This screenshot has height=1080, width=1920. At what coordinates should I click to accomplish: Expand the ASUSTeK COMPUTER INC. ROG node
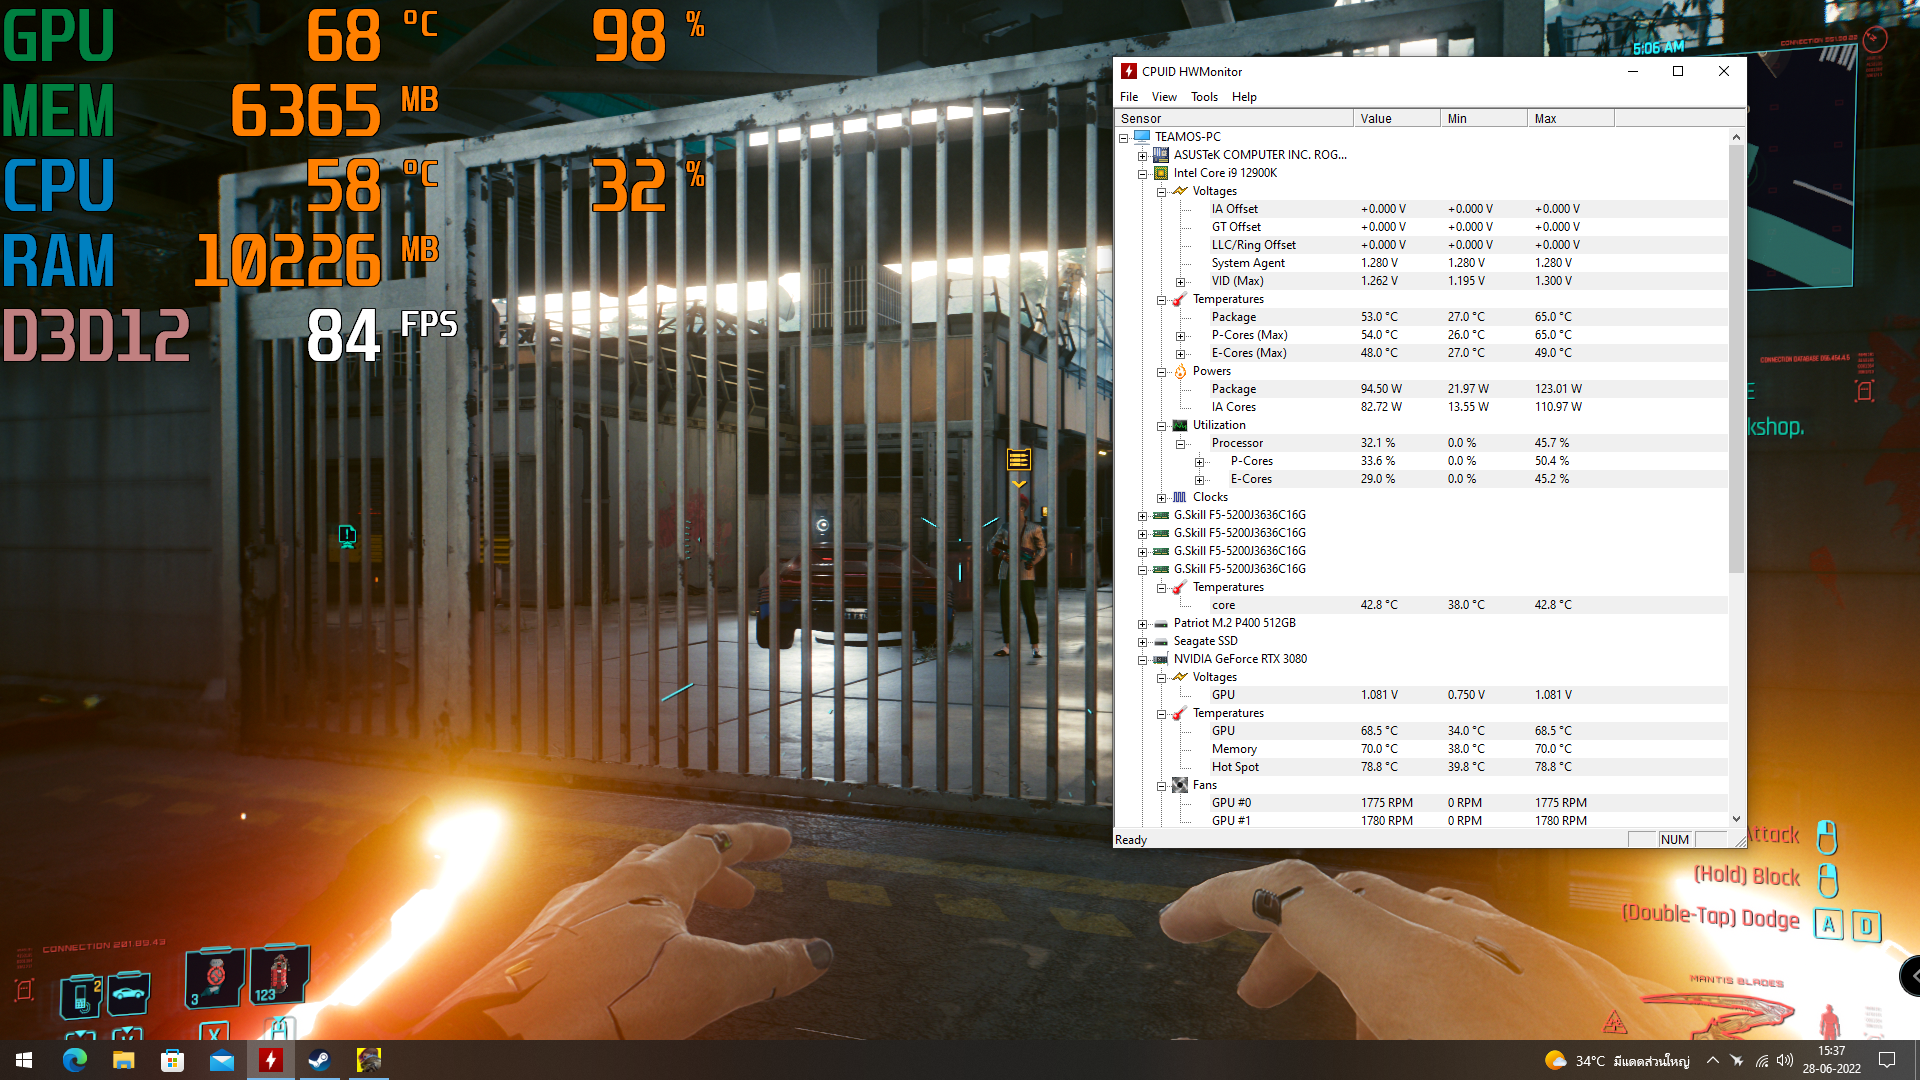(x=1143, y=156)
